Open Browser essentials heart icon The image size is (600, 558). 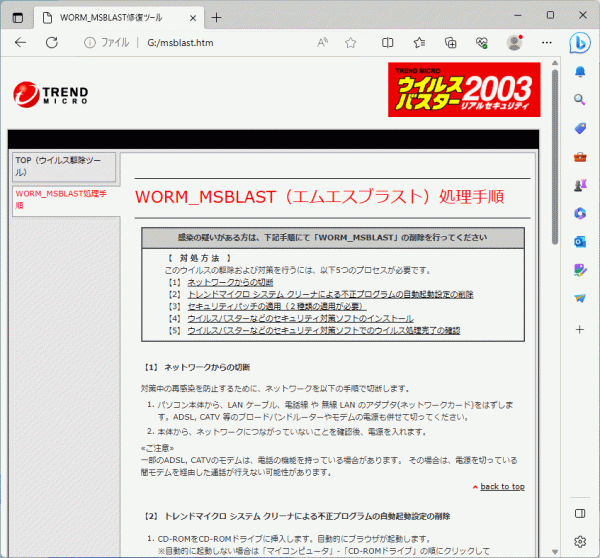(x=482, y=42)
